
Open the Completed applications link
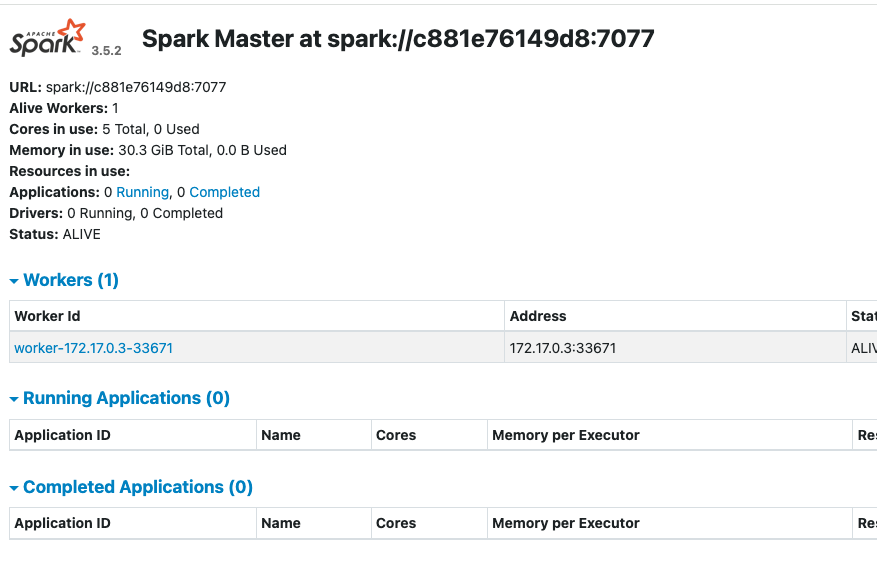(224, 192)
